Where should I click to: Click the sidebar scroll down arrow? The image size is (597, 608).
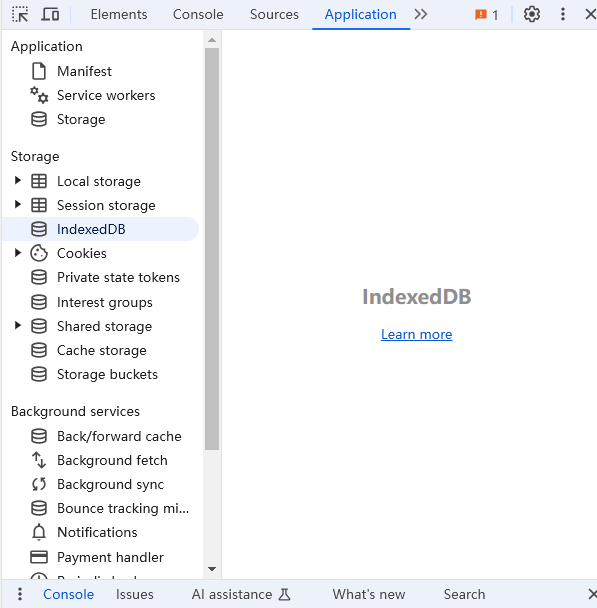pyautogui.click(x=212, y=569)
